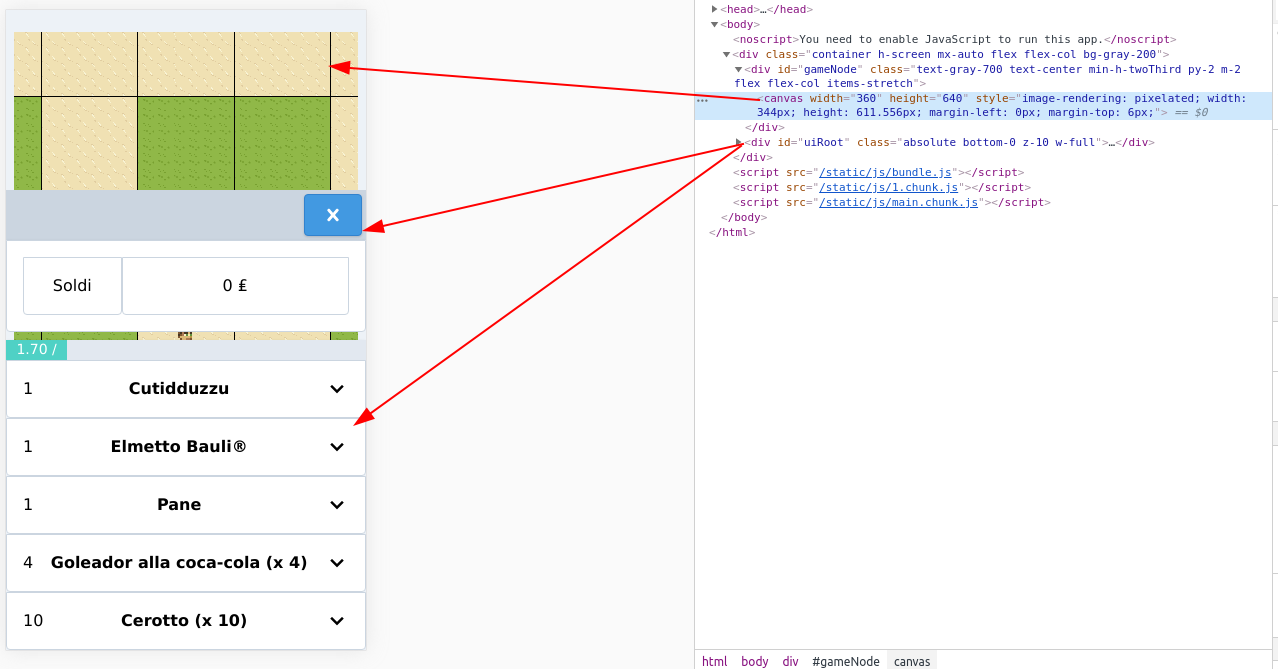The height and width of the screenshot is (669, 1278).
Task: Click the Elmetto Bauli® item name
Action: point(179,447)
